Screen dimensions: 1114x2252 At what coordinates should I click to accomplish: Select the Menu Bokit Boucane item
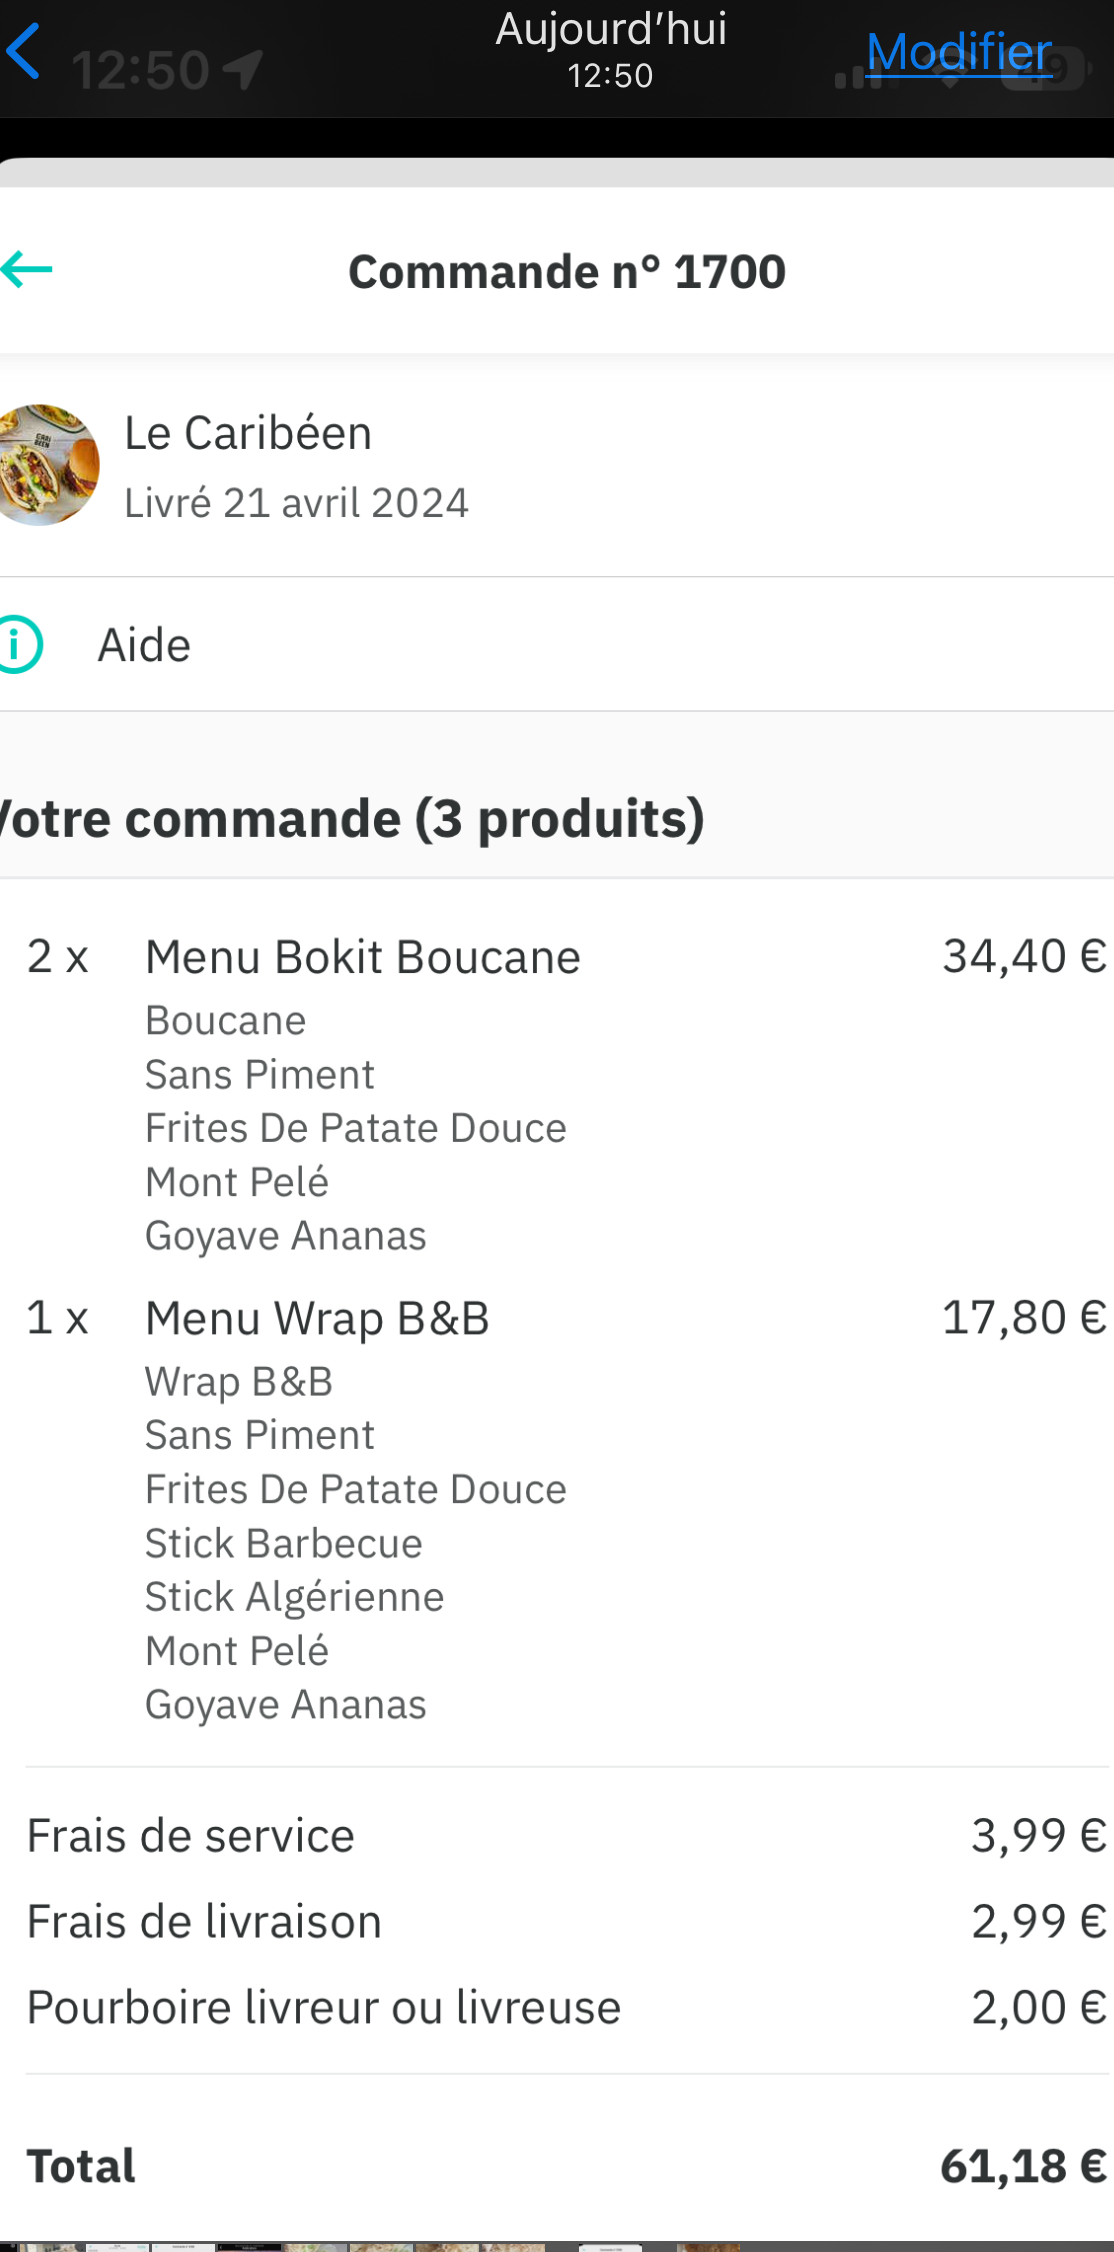363,957
